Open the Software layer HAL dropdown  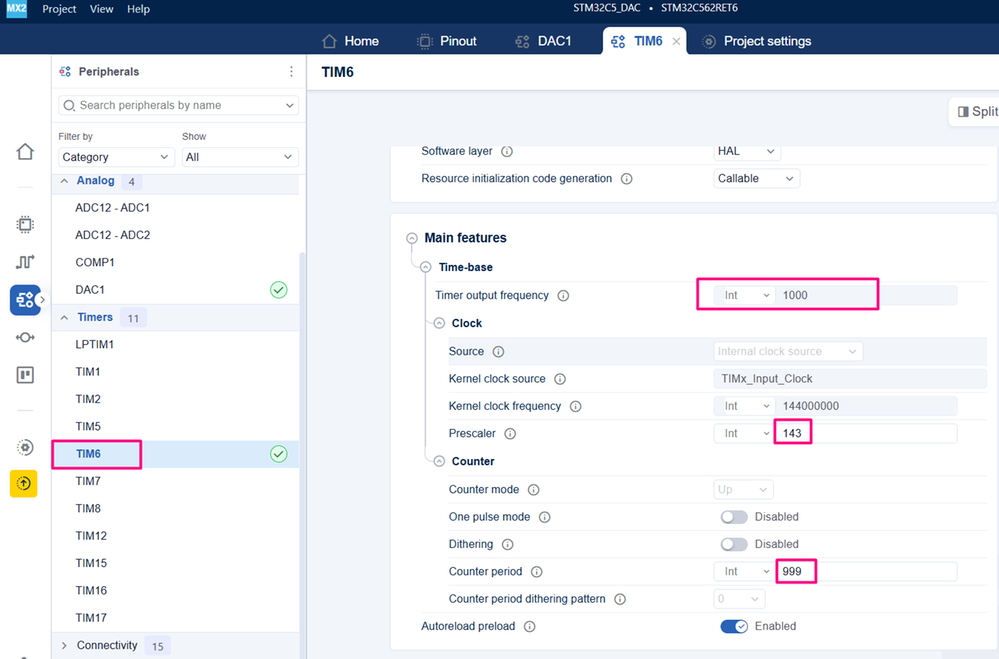pos(746,151)
